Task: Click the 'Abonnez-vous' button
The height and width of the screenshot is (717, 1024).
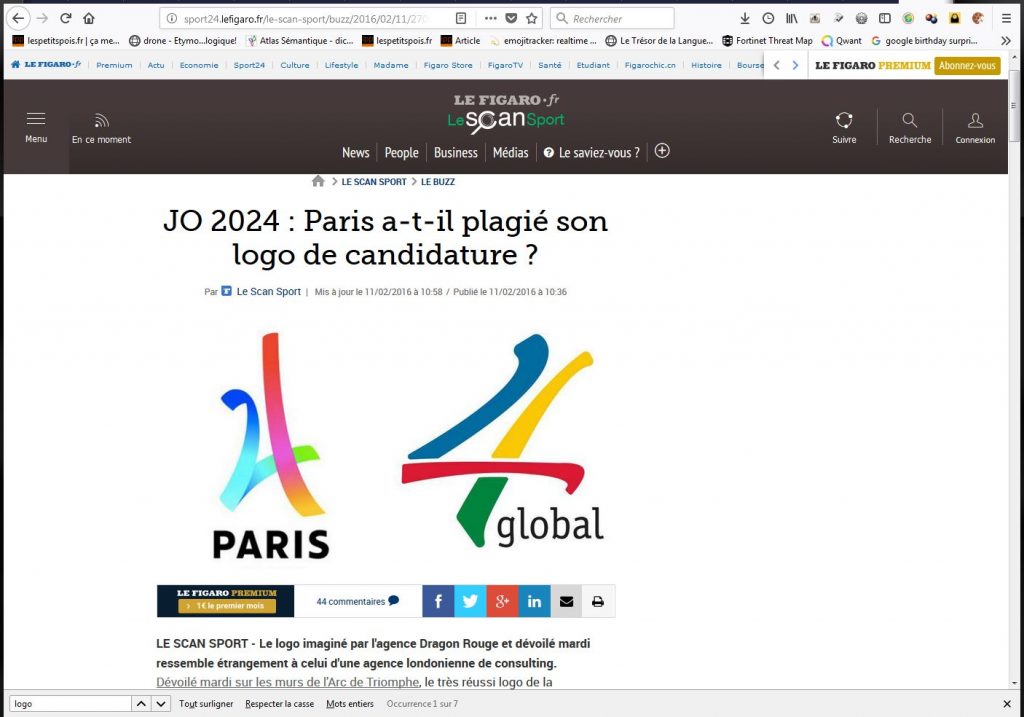Action: coord(967,66)
